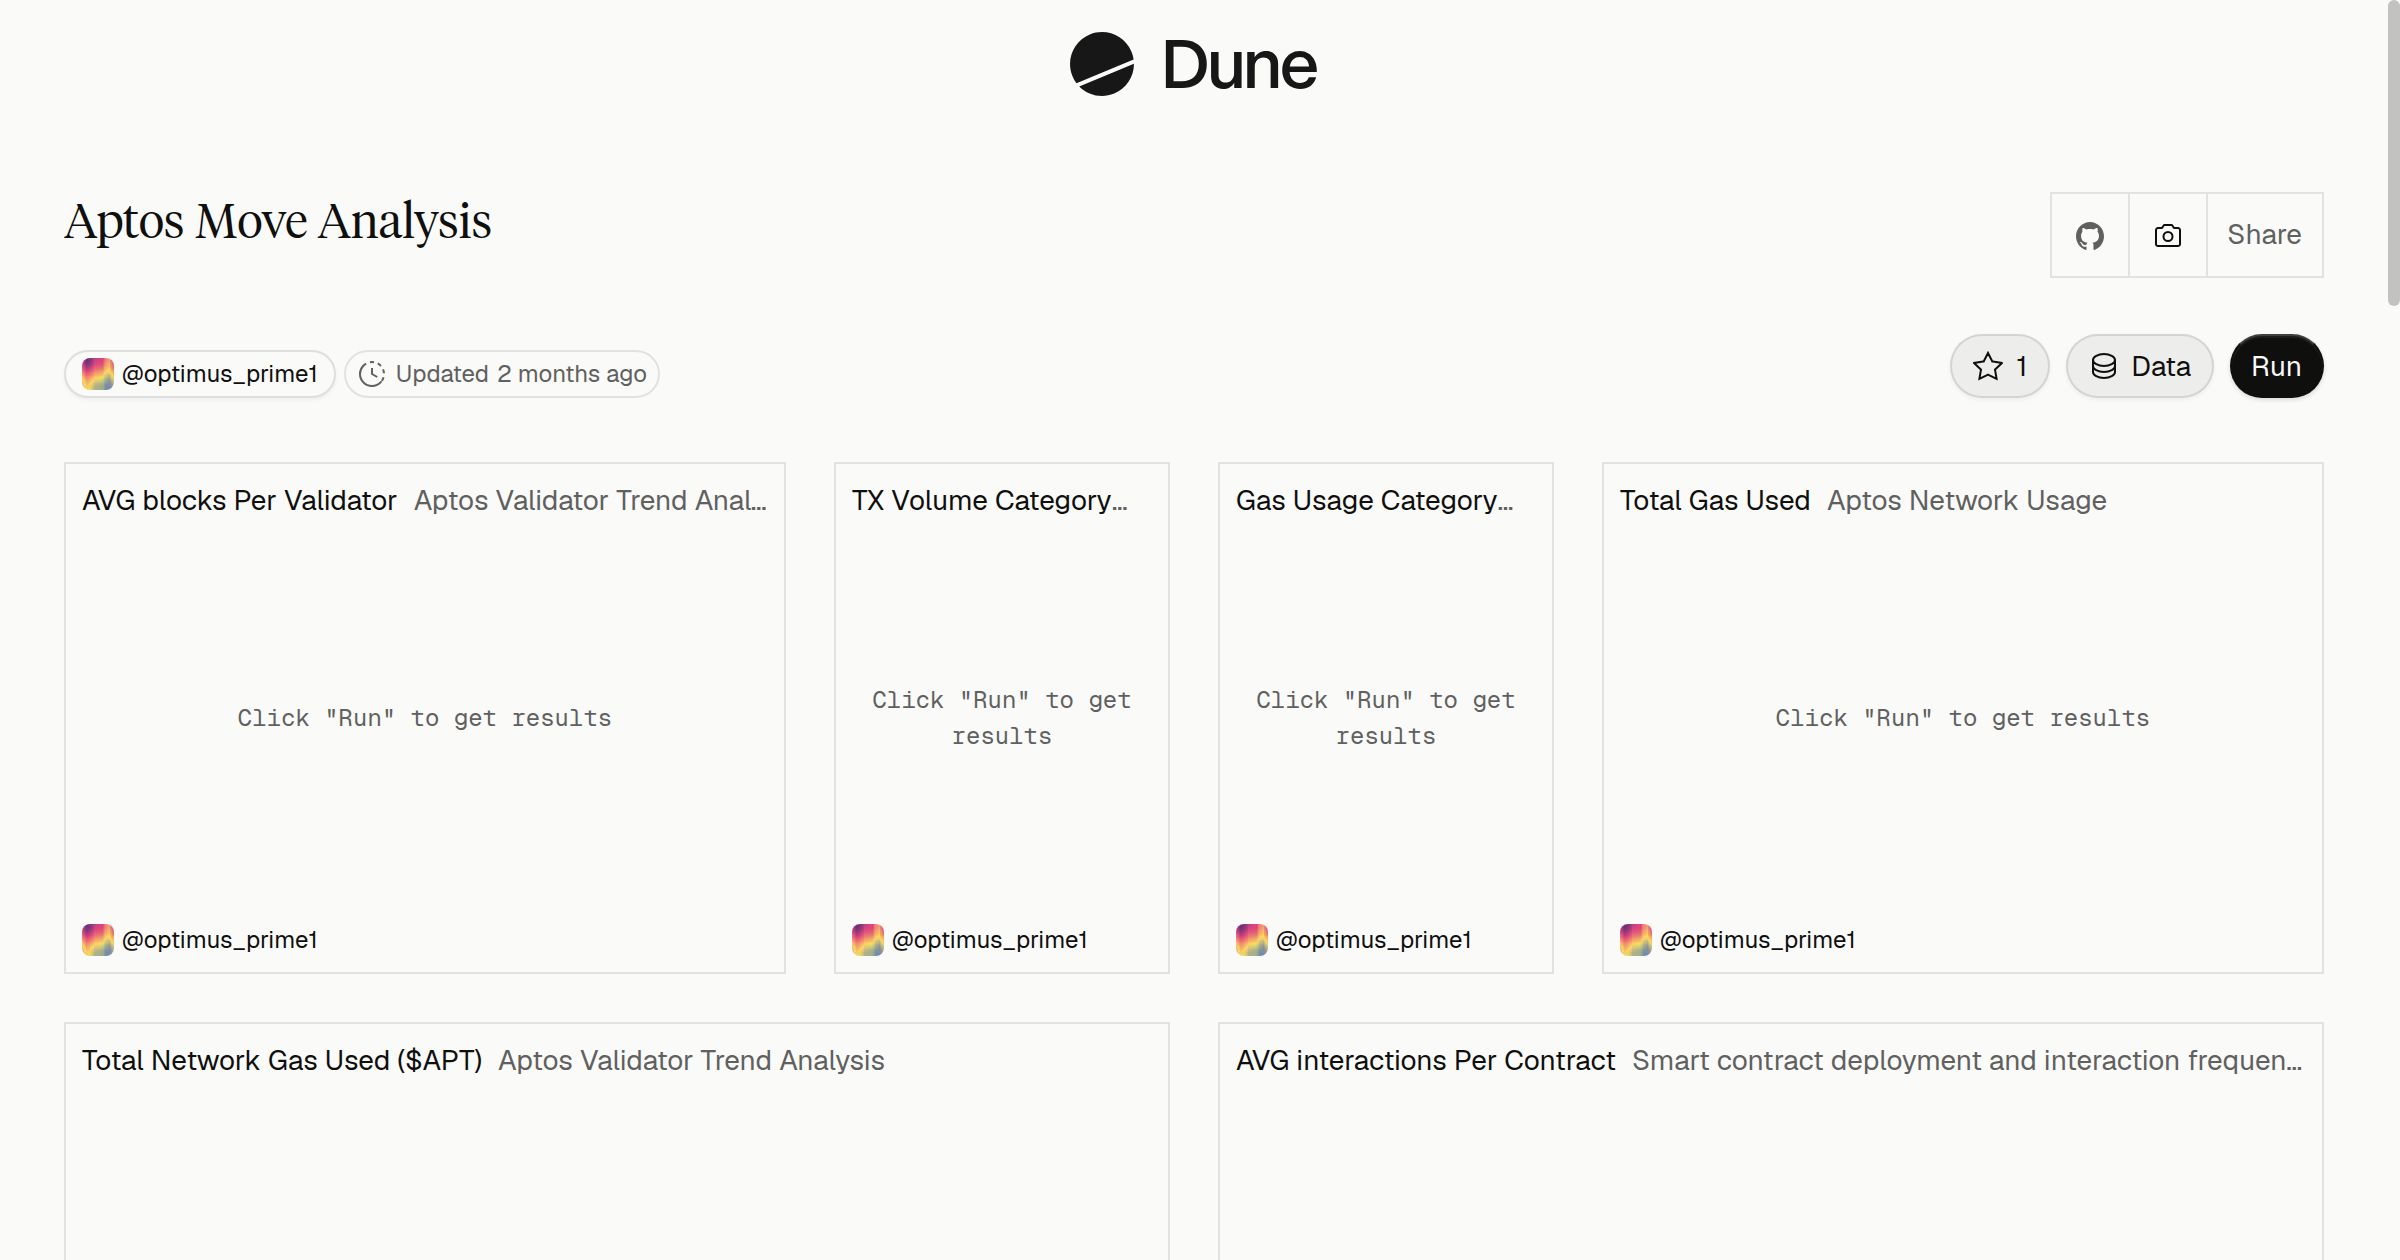This screenshot has height=1260, width=2400.
Task: Click placeholder text in Total Gas Used card
Action: pyautogui.click(x=1962, y=718)
